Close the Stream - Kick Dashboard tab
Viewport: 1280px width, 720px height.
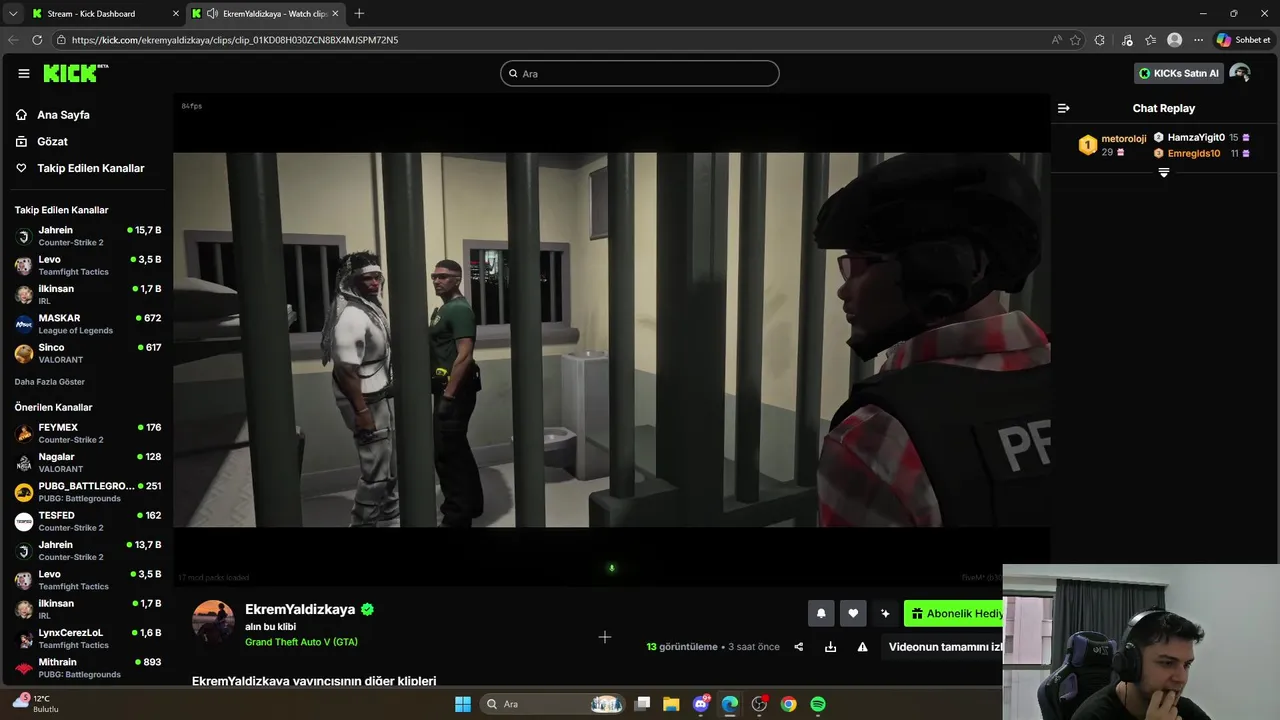click(176, 13)
